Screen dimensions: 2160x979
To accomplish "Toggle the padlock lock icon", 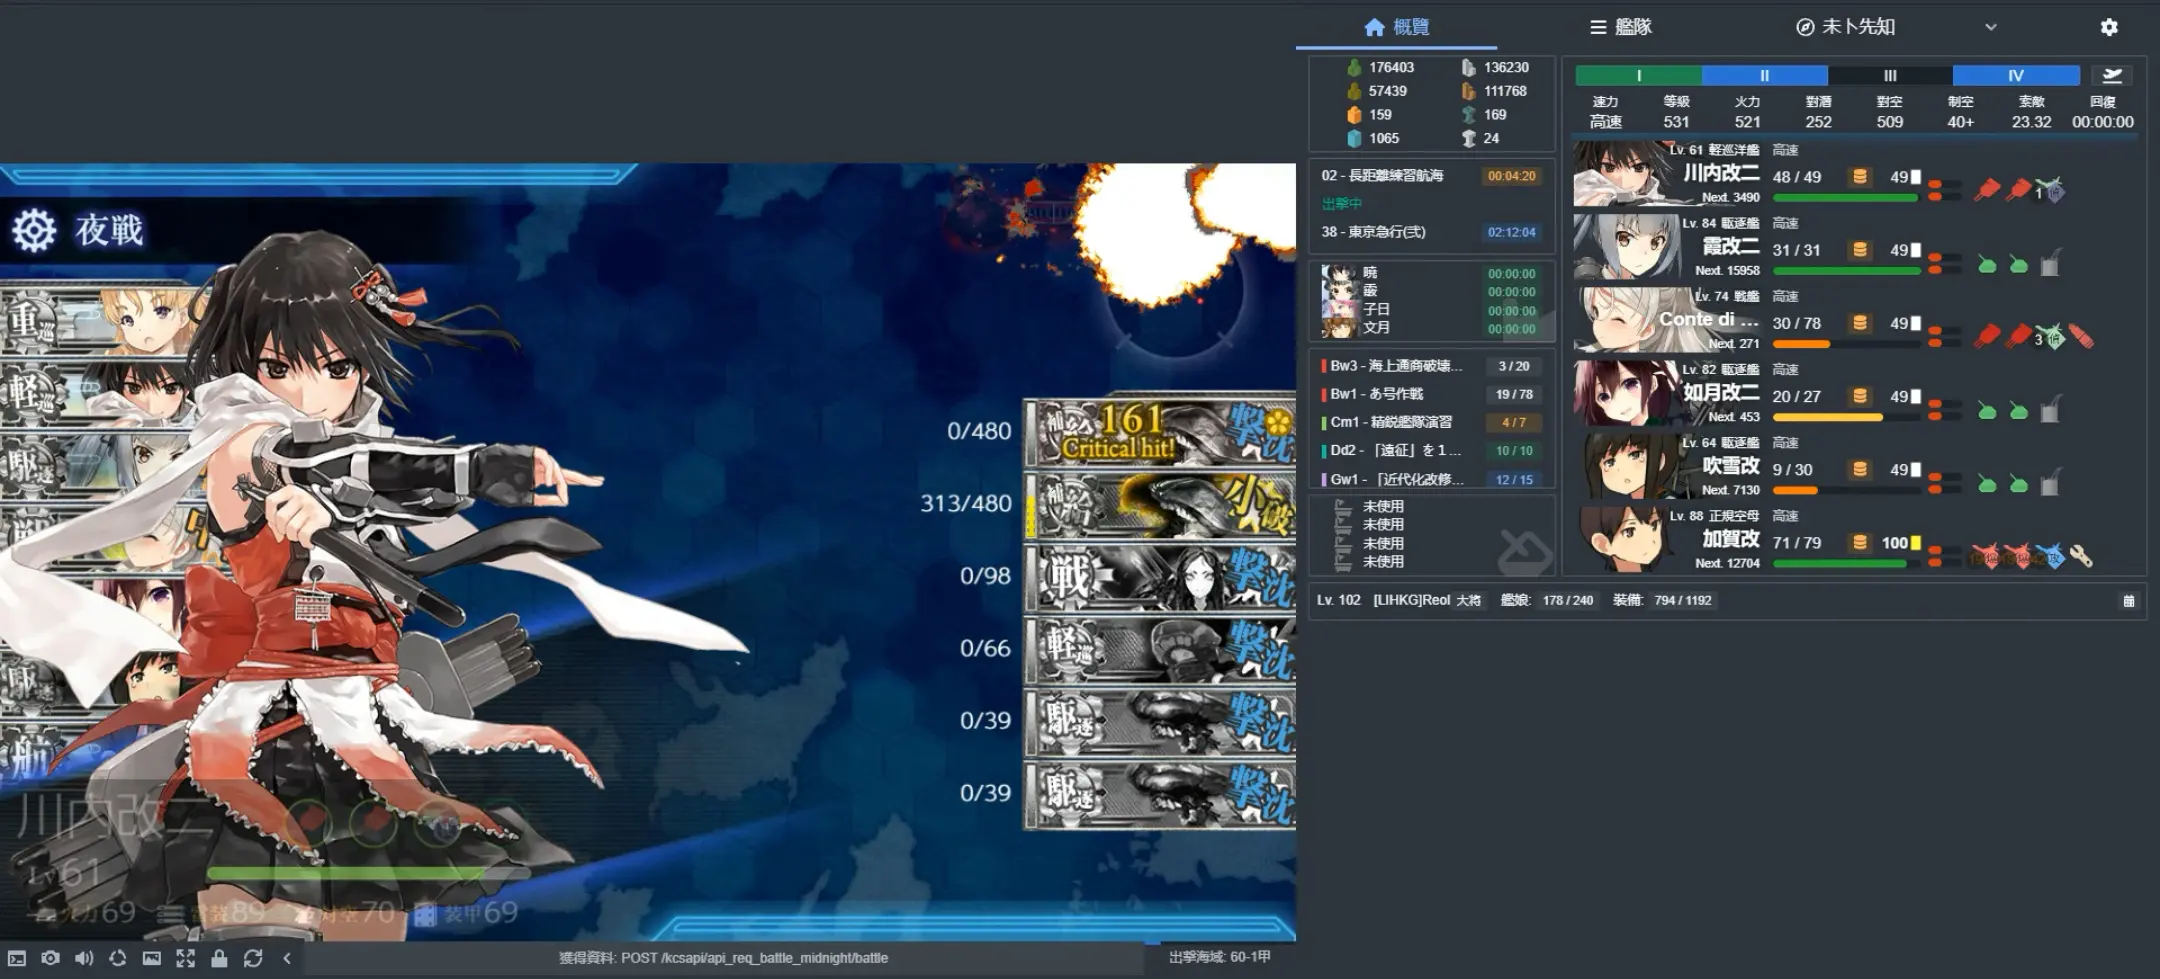I will 219,958.
